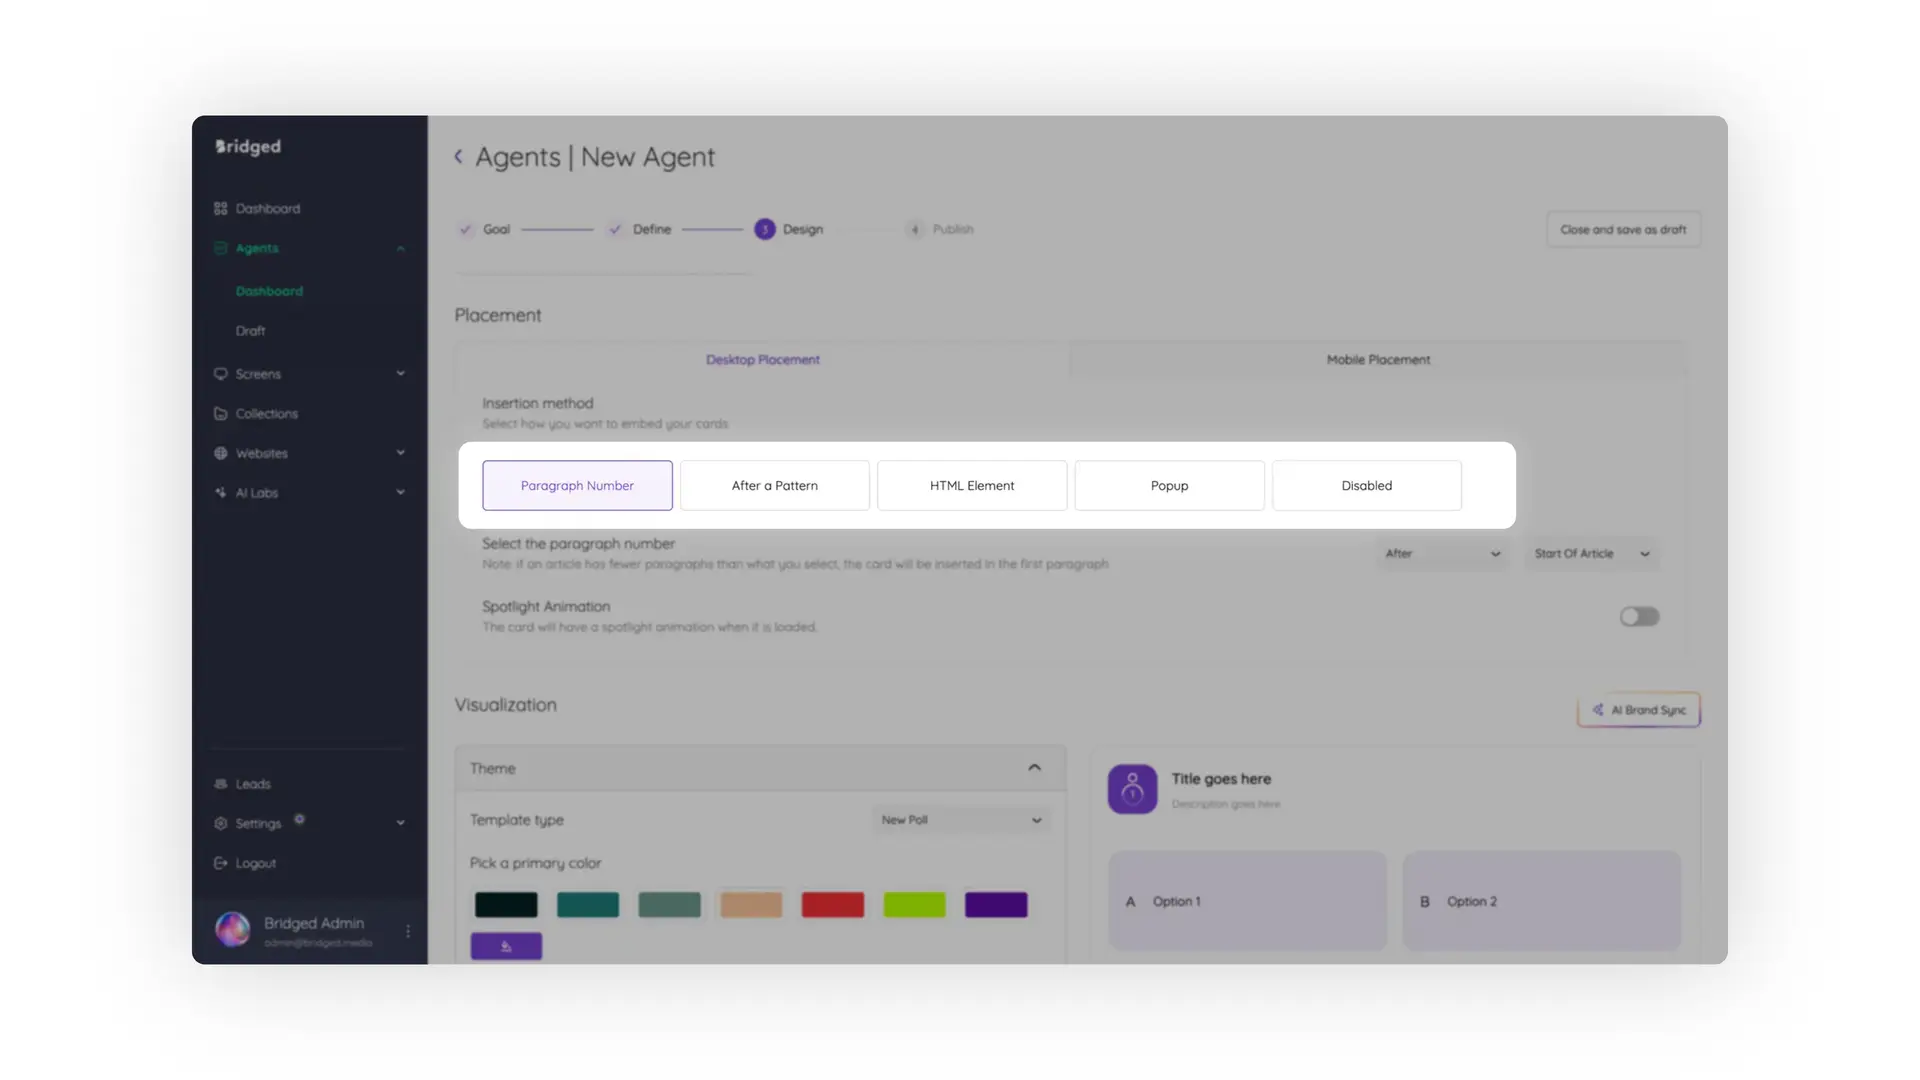Enable the Spotlight Animation toggle
1920x1080 pixels.
(x=1638, y=616)
